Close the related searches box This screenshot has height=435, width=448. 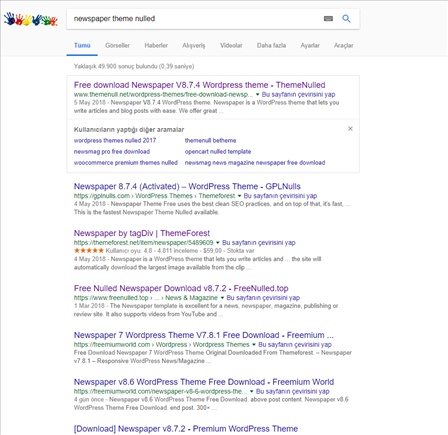tap(350, 129)
